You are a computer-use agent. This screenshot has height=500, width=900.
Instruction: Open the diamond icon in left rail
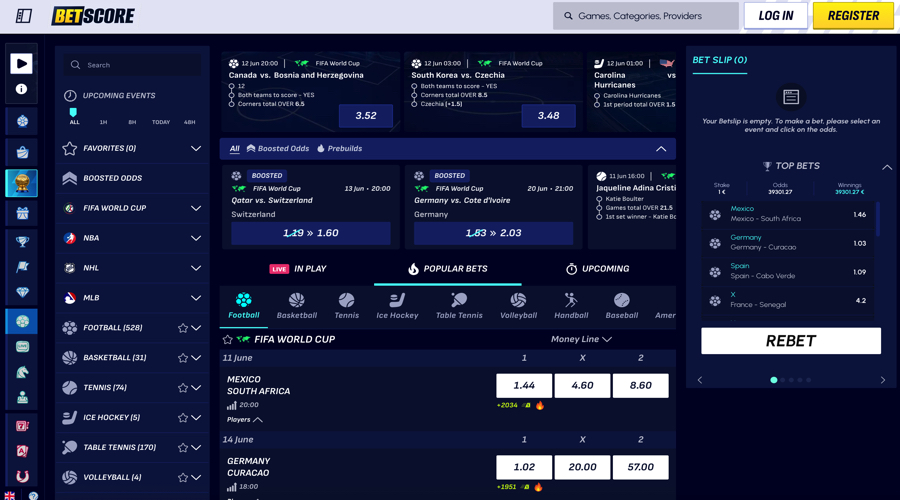22,292
